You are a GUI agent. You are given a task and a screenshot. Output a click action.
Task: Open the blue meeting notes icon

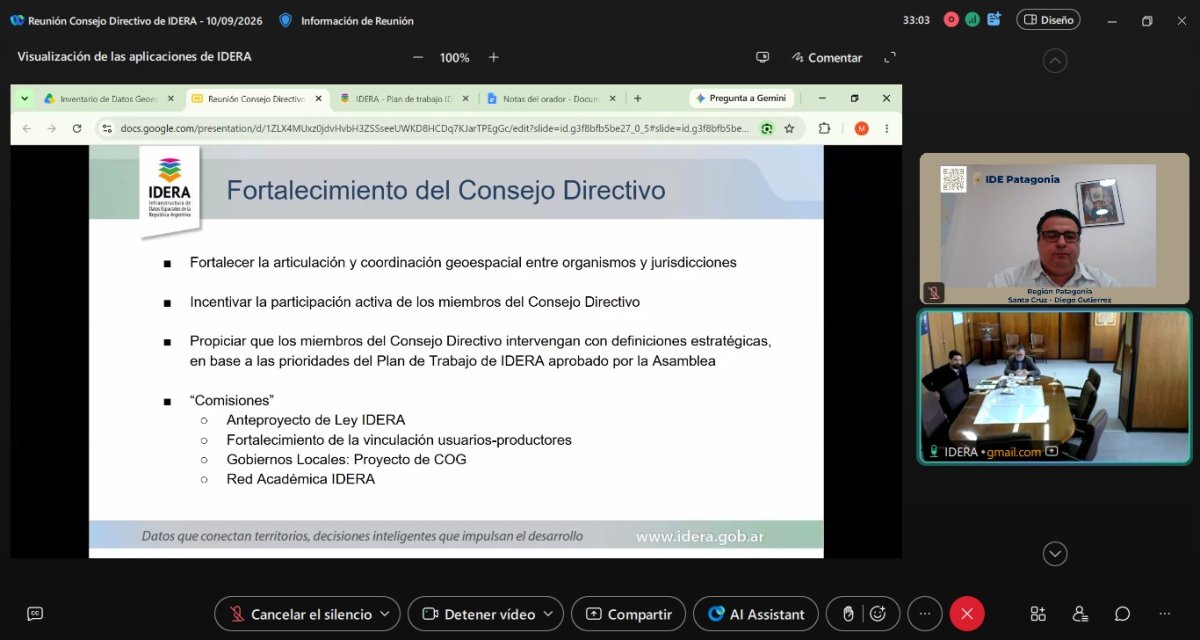click(994, 20)
